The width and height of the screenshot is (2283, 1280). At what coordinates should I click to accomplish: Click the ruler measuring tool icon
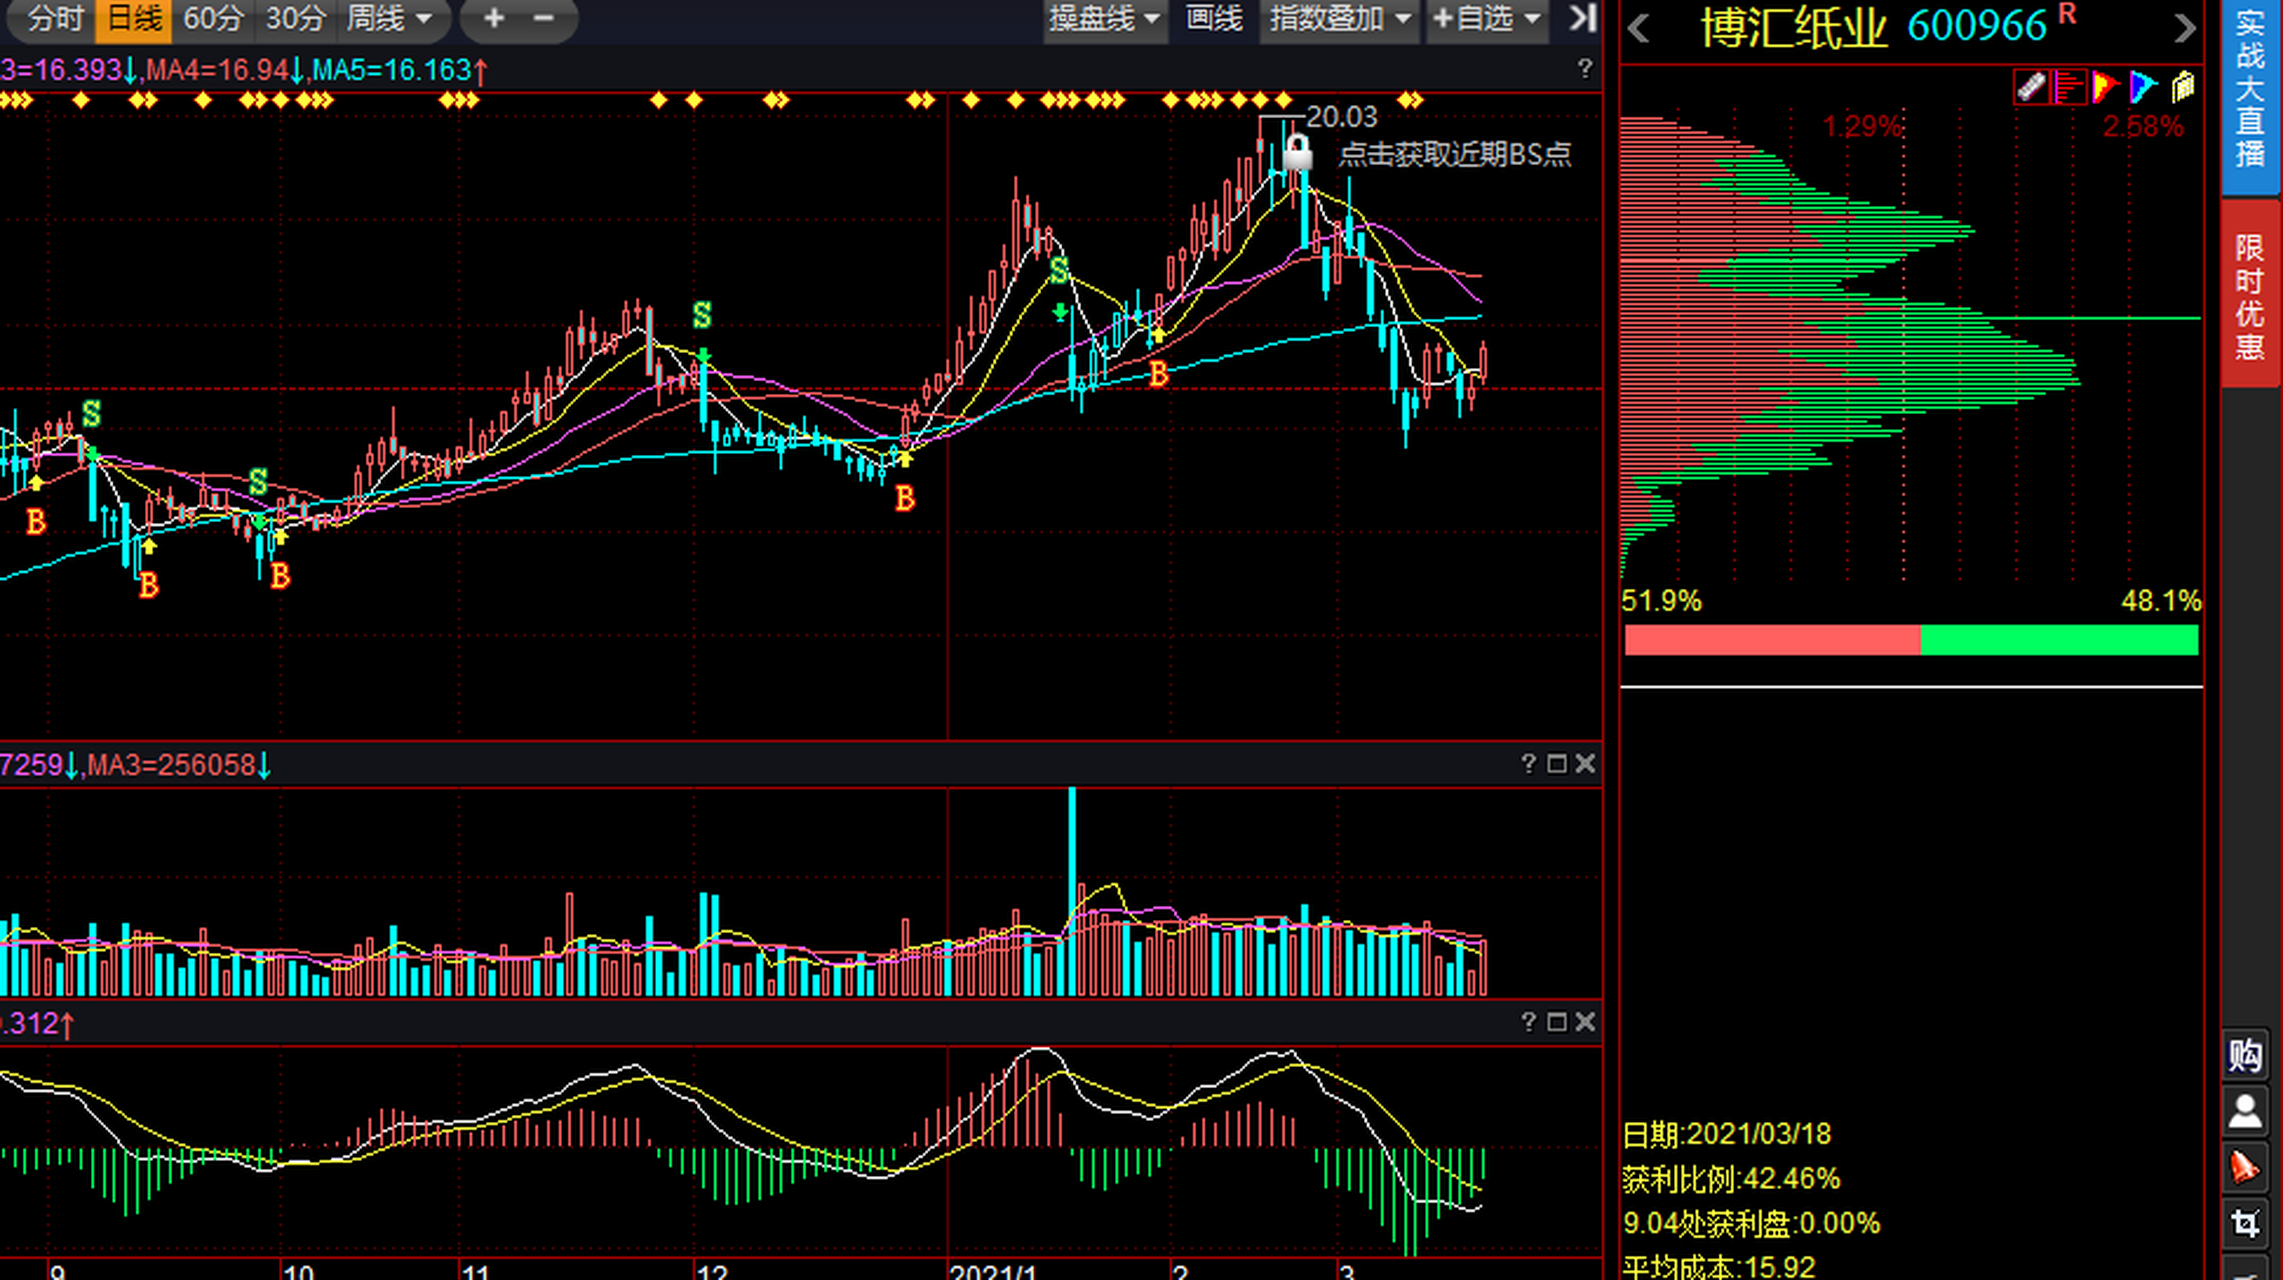[x=2030, y=88]
